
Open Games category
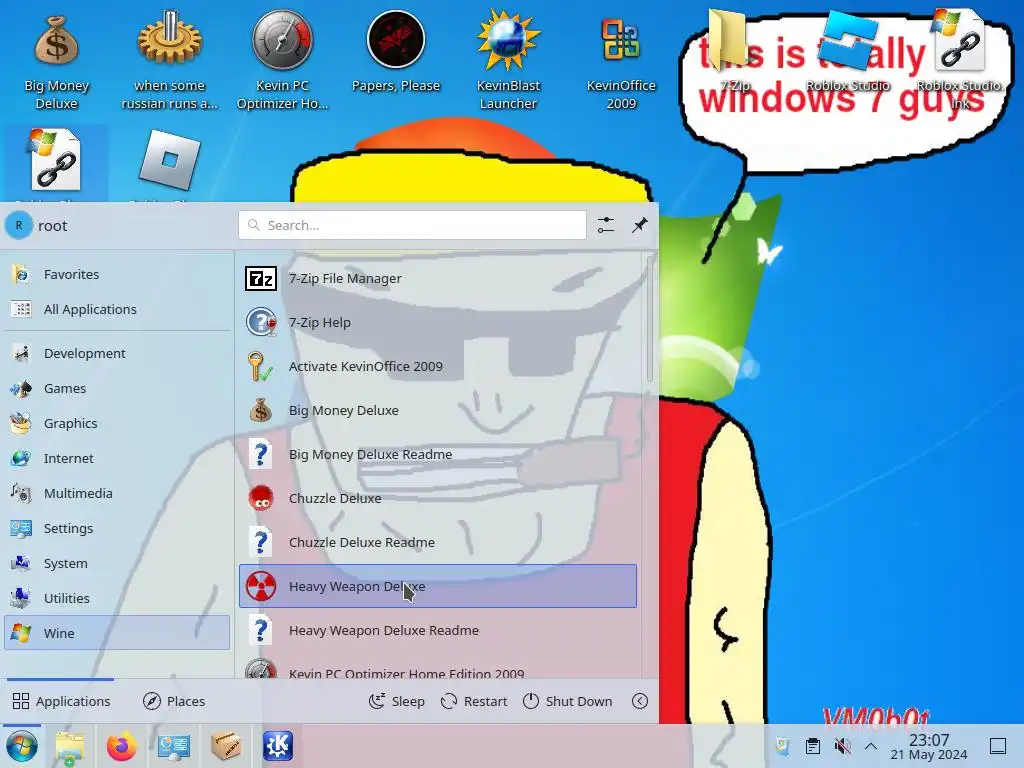coord(117,388)
